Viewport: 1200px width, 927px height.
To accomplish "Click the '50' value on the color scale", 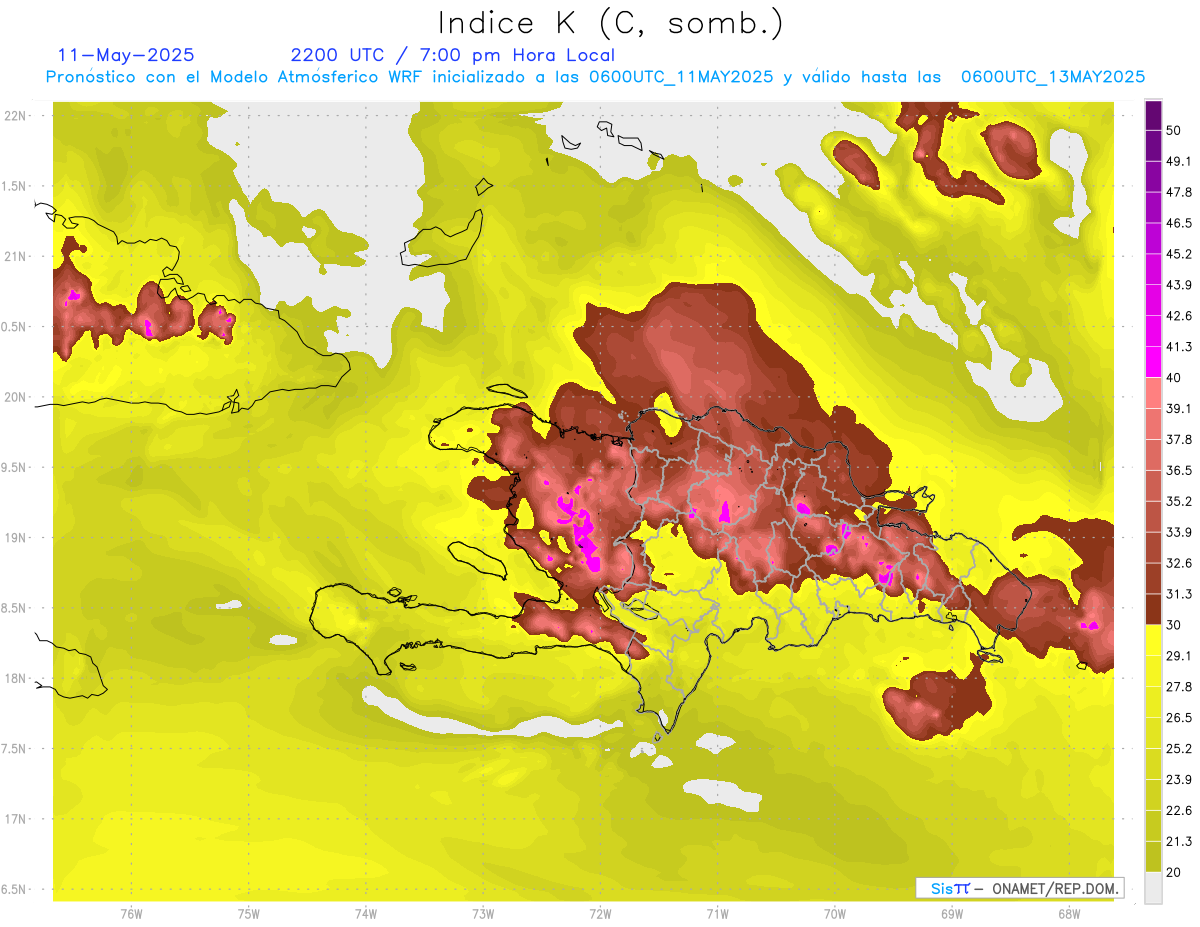I will (1174, 130).
